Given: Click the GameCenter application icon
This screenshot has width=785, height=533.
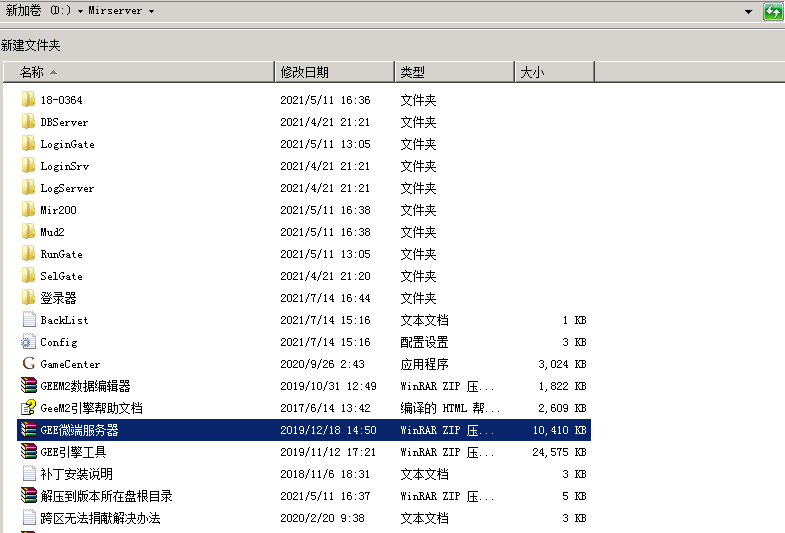Looking at the screenshot, I should [28, 364].
